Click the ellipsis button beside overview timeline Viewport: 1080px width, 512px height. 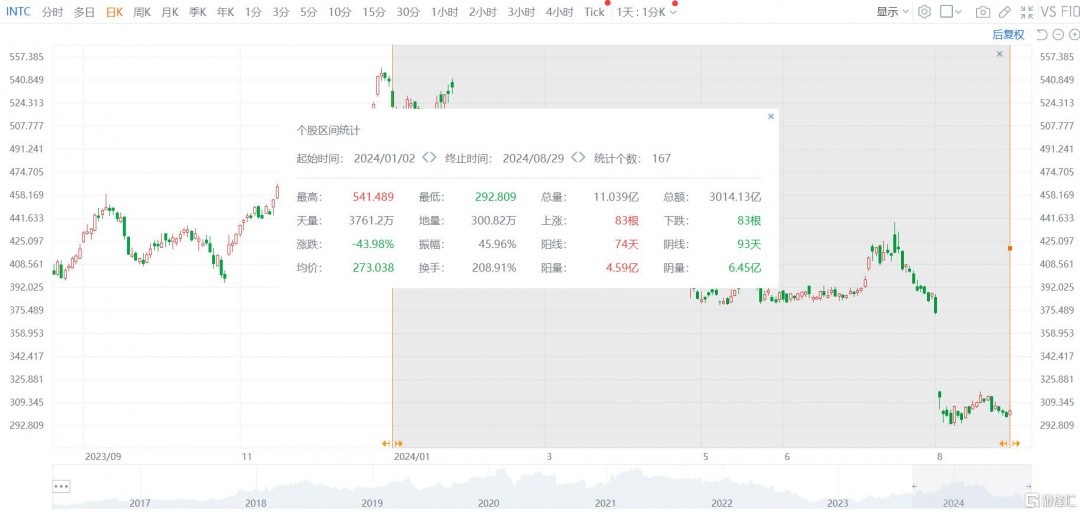(62, 486)
